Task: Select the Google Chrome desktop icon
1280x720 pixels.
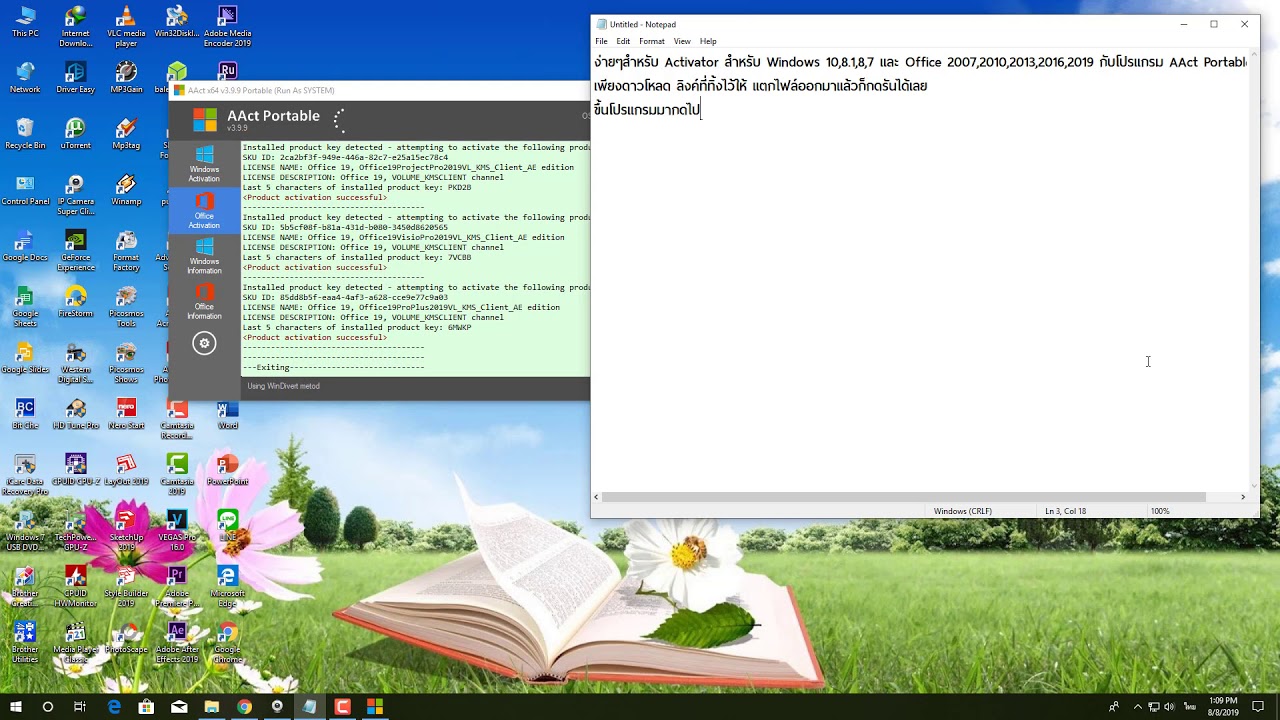Action: click(x=227, y=642)
